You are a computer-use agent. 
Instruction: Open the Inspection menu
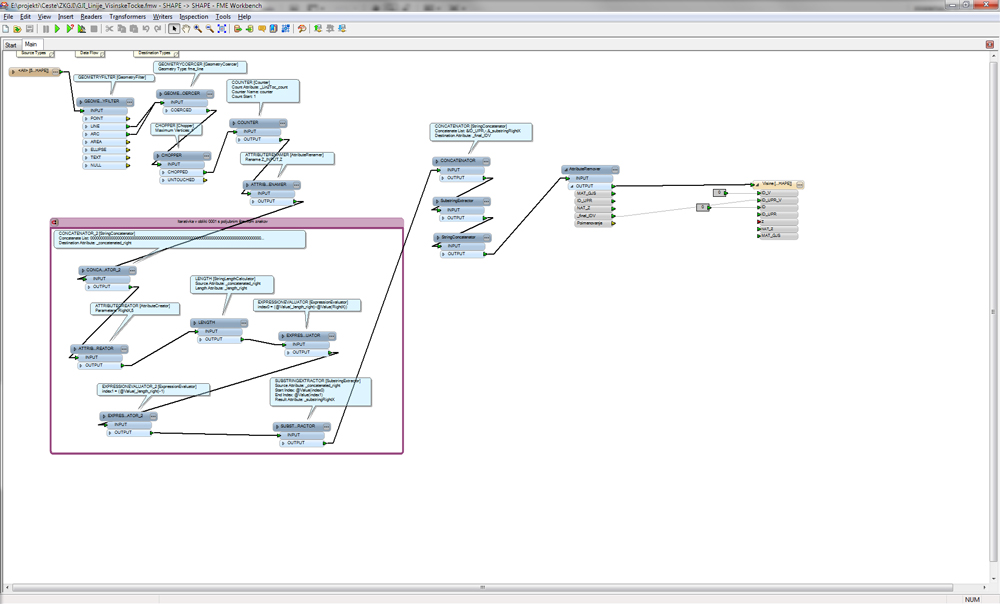[194, 17]
